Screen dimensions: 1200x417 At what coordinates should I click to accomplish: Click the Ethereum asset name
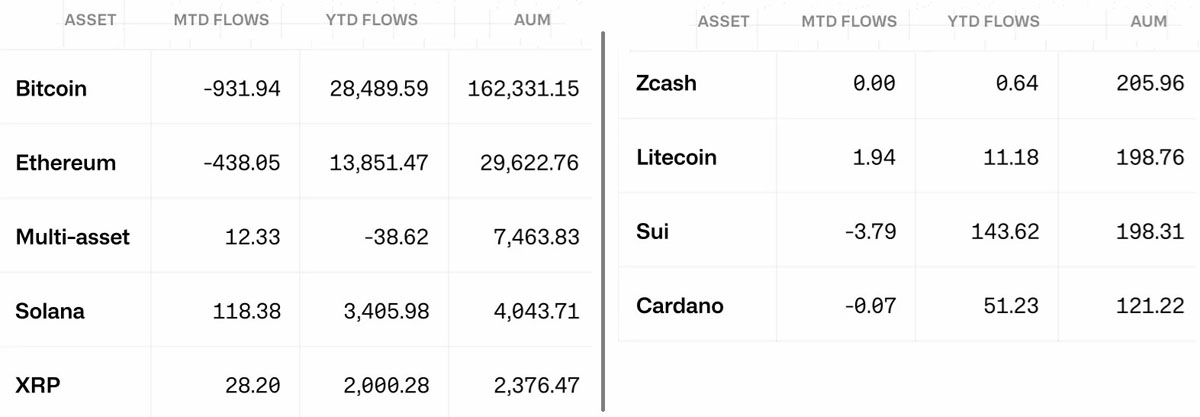66,163
